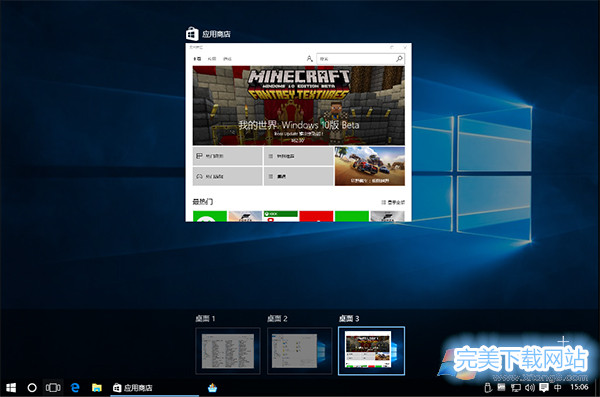Image resolution: width=600 pixels, height=397 pixels.
Task: Open the Windows Start menu
Action: click(x=11, y=388)
